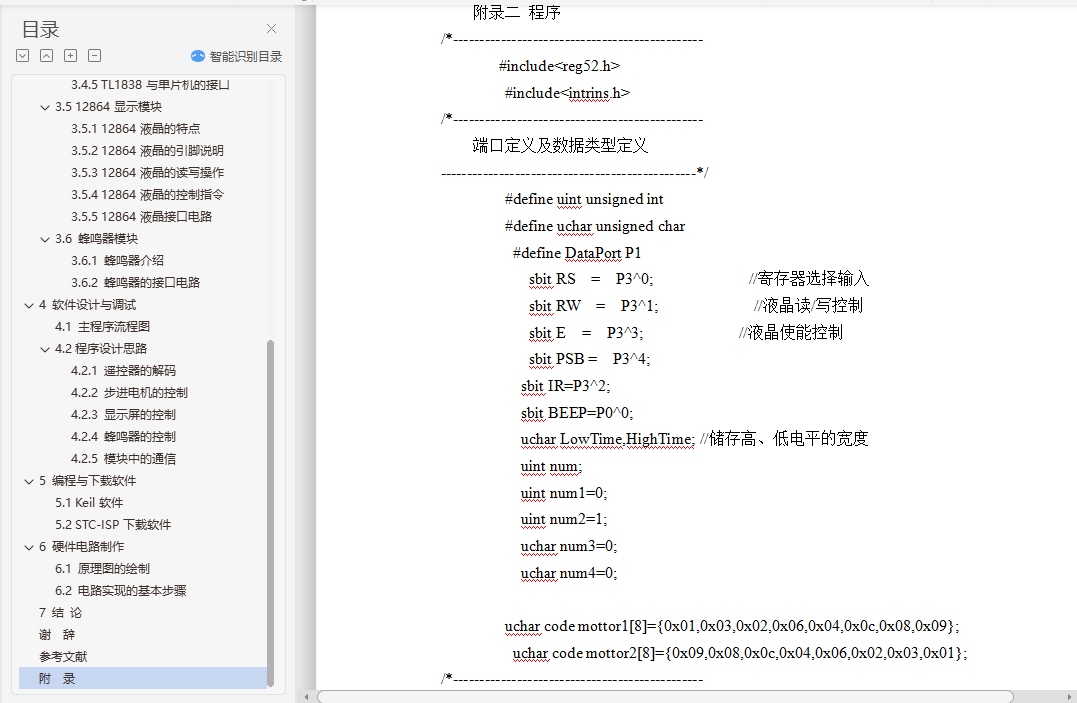Collapse the 3.6 蜂鸣器模块 section
The height and width of the screenshot is (703, 1077).
click(45, 239)
